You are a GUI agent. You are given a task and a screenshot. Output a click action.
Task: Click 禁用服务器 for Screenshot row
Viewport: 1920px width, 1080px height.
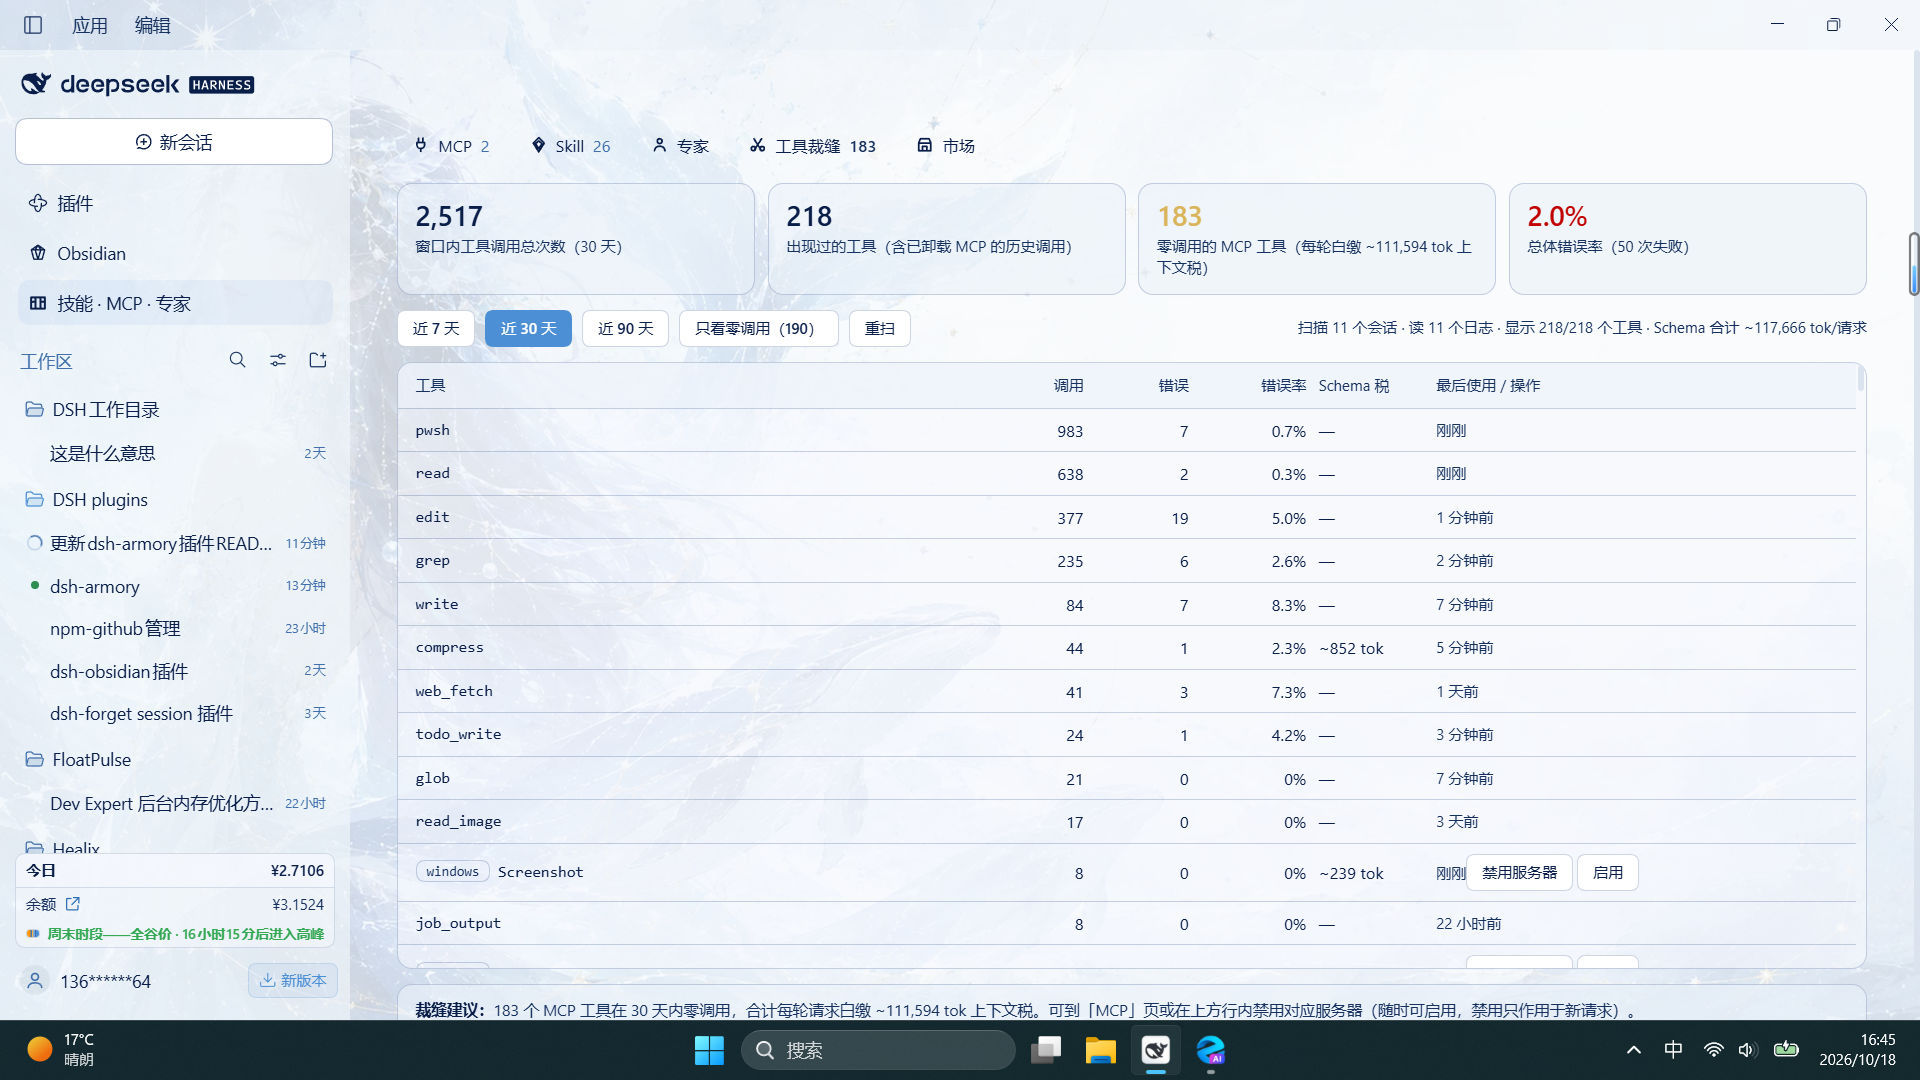point(1519,872)
